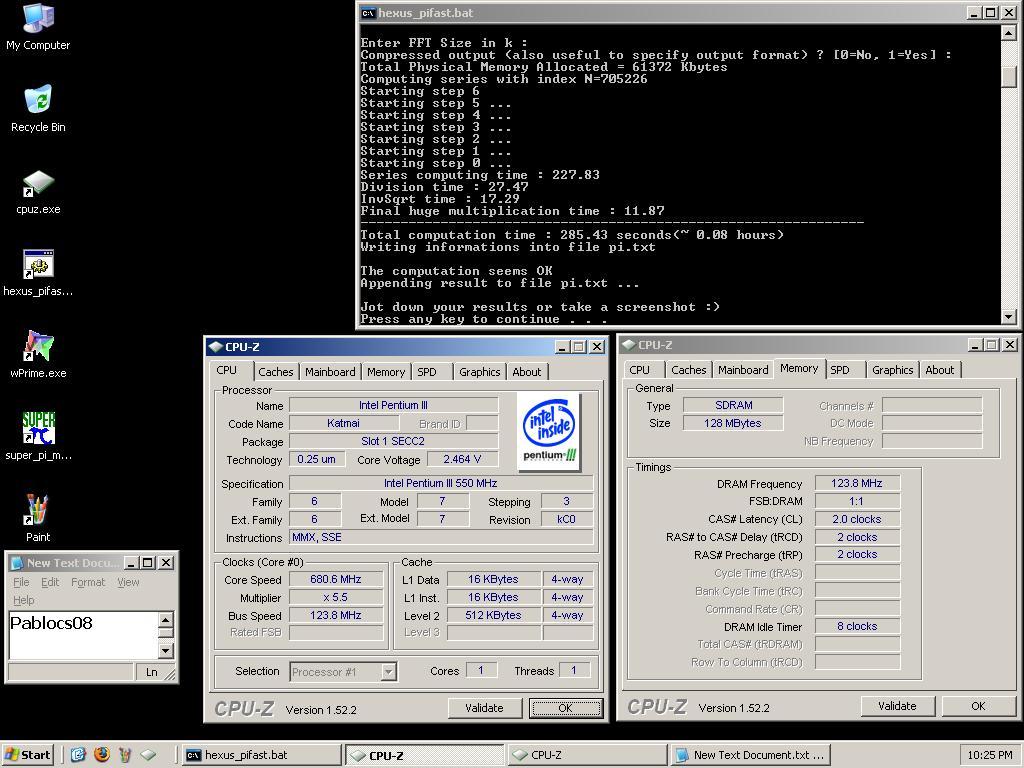This screenshot has height=768, width=1024.
Task: Open the Caches tab in right CPU-Z
Action: click(688, 370)
